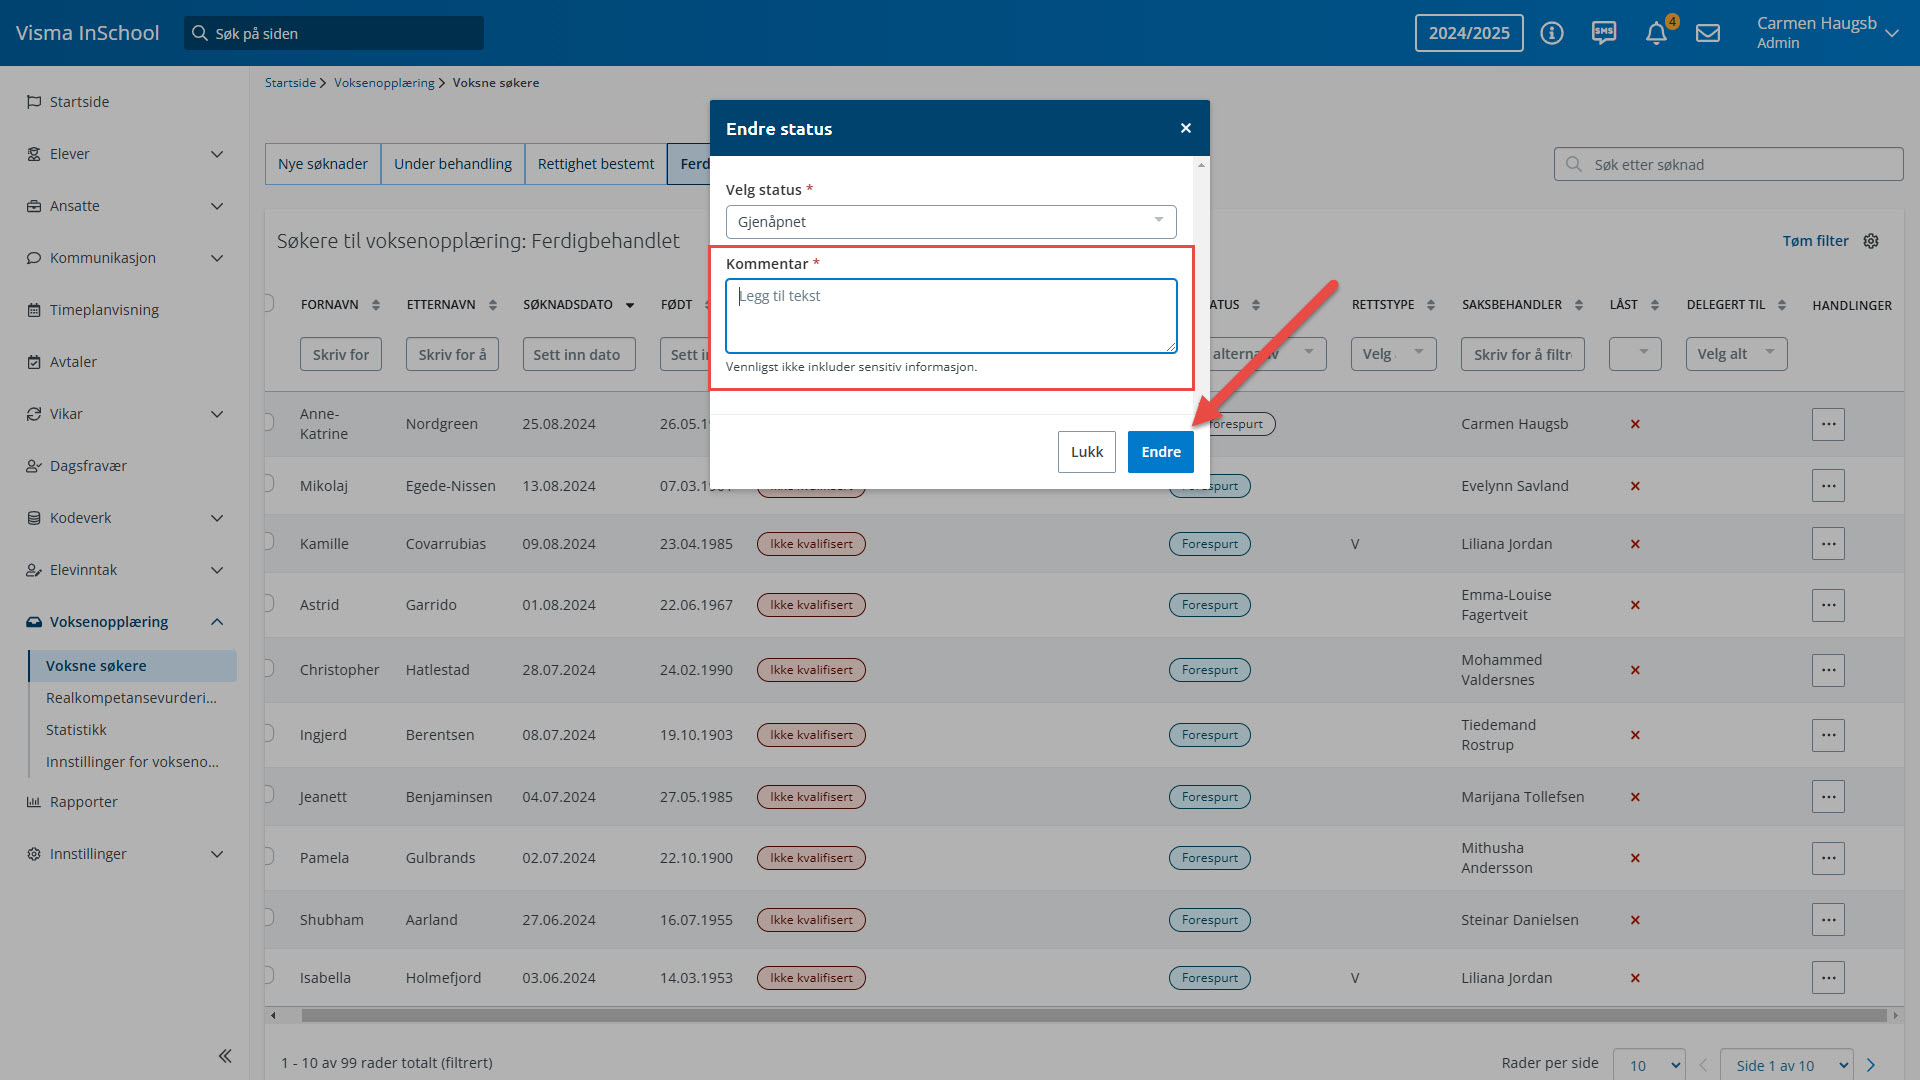Screen dimensions: 1920x1080
Task: Click the Endre button
Action: click(x=1160, y=452)
